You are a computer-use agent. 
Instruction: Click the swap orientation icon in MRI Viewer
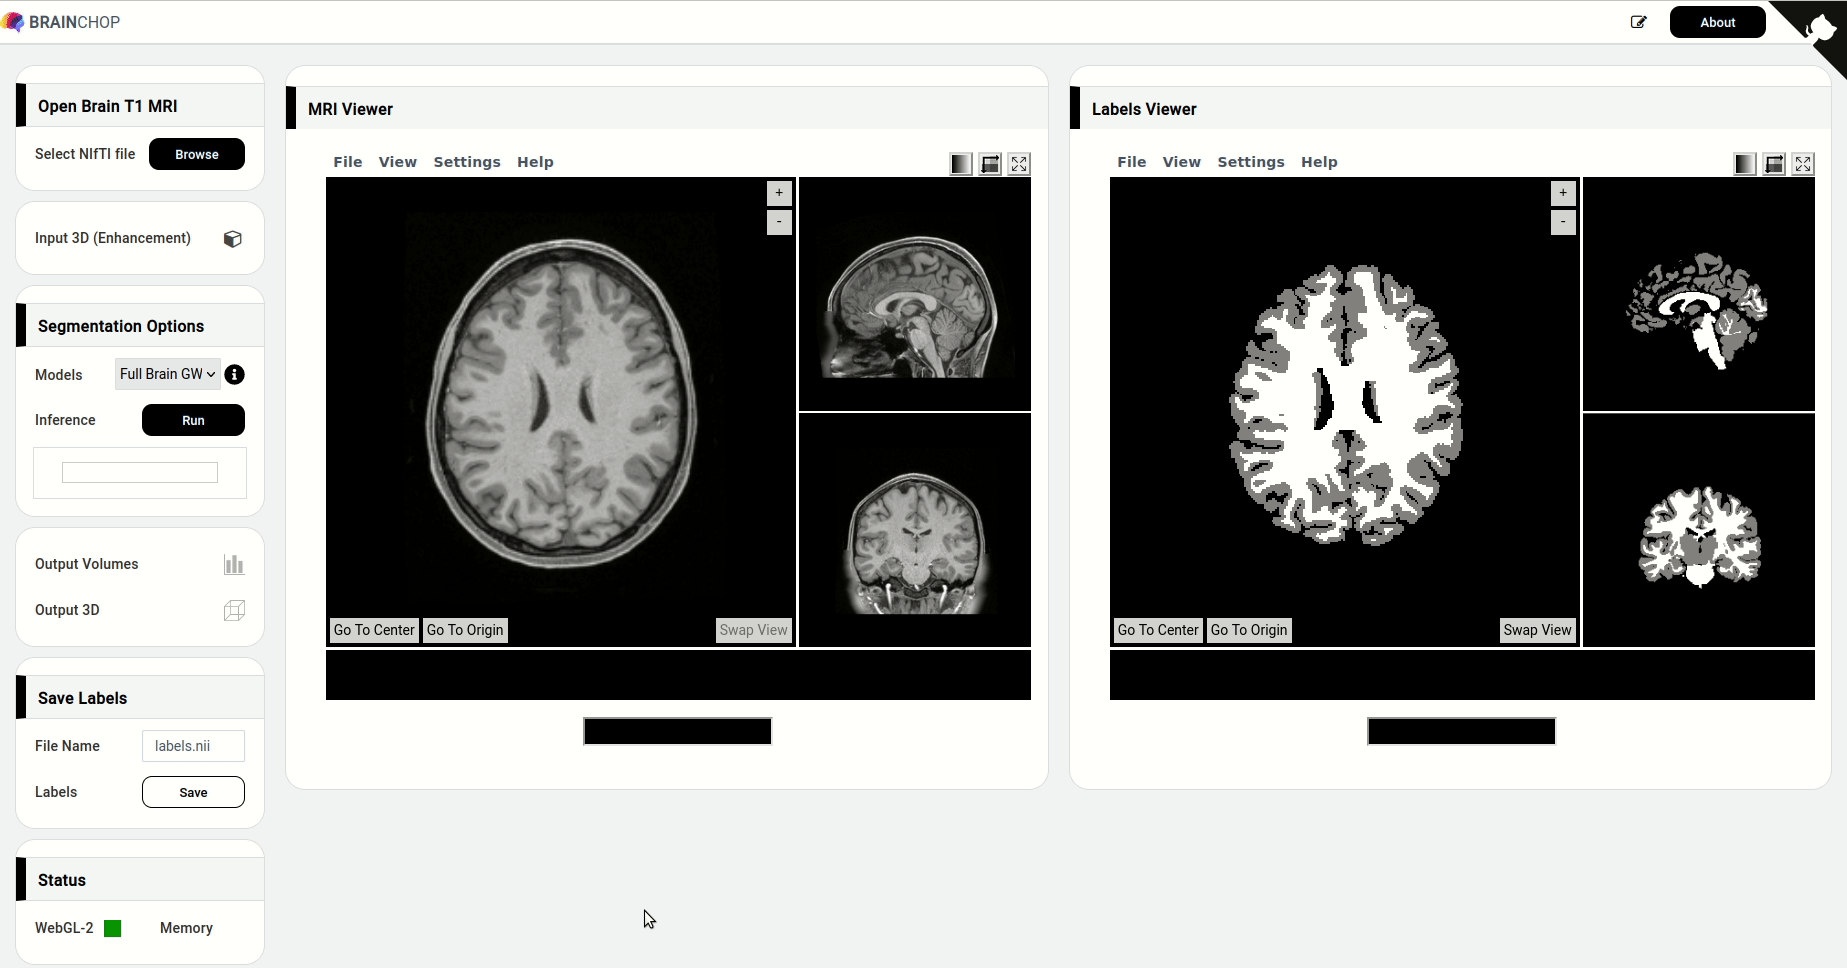990,163
